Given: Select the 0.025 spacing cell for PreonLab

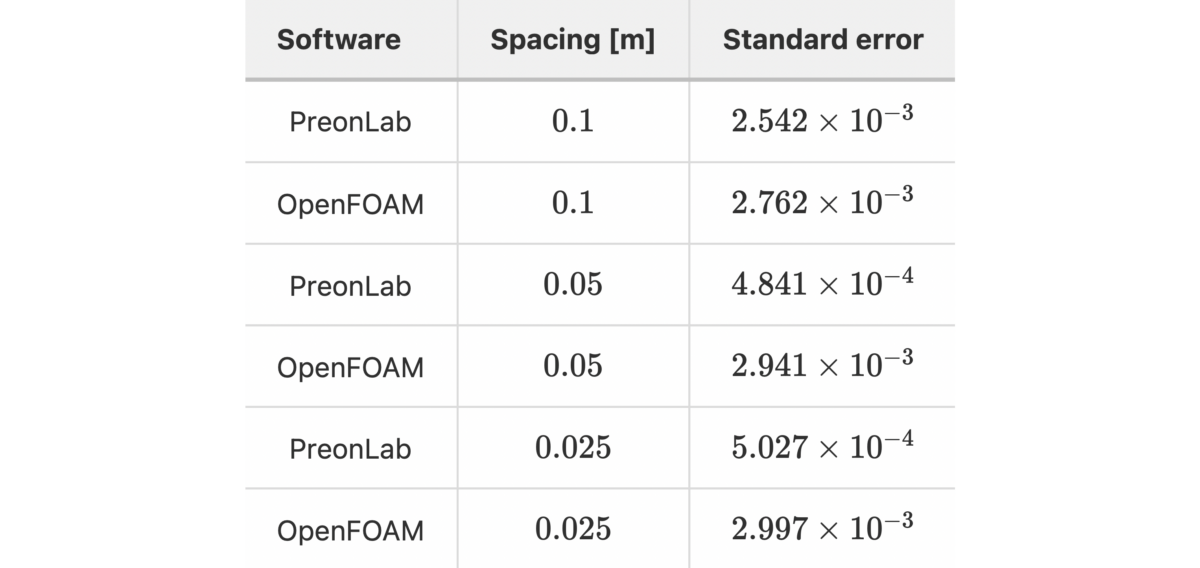Looking at the screenshot, I should point(572,449).
